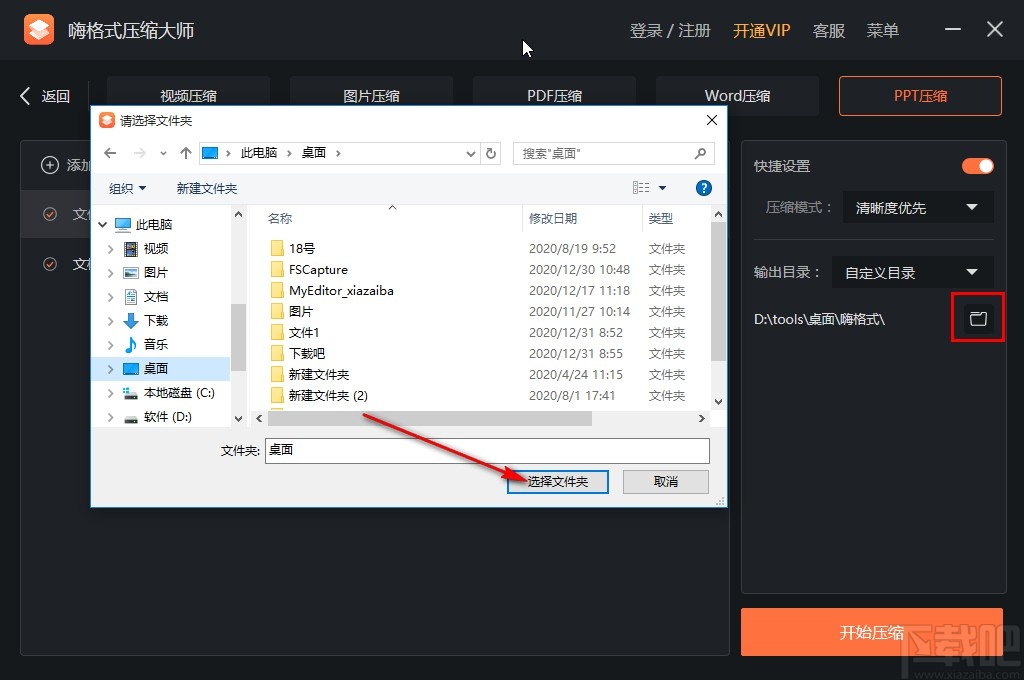Switch to PPT压缩 tab
This screenshot has width=1024, height=680.
(x=920, y=95)
